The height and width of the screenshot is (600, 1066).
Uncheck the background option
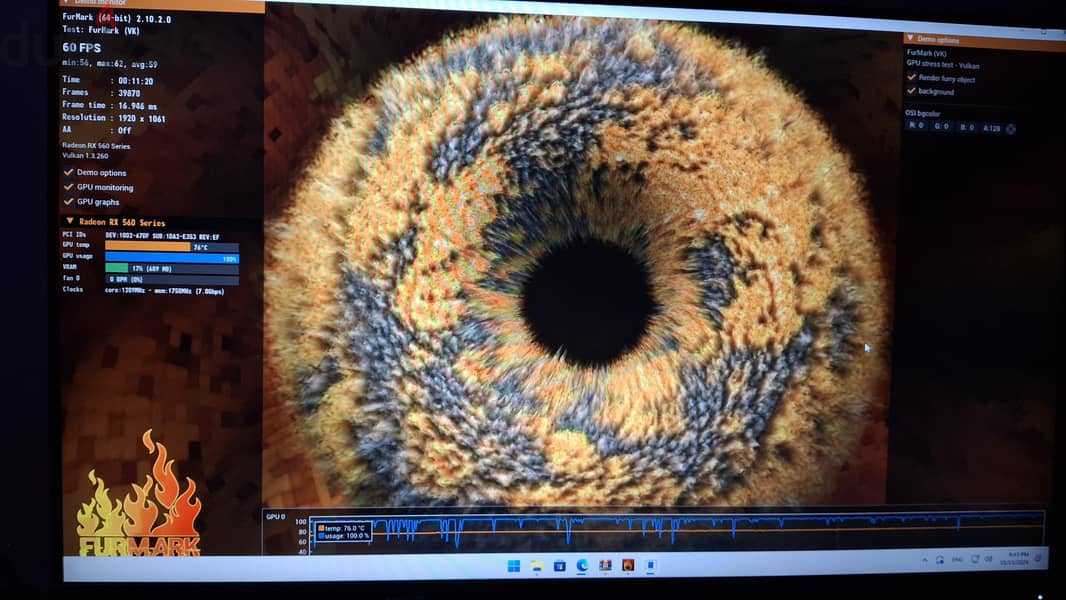click(x=912, y=90)
